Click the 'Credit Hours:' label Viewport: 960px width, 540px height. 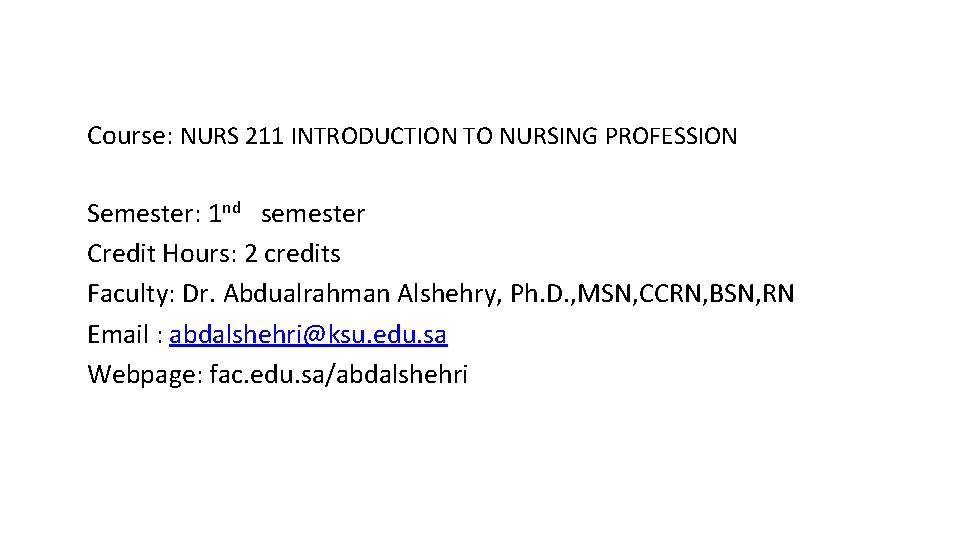click(160, 254)
